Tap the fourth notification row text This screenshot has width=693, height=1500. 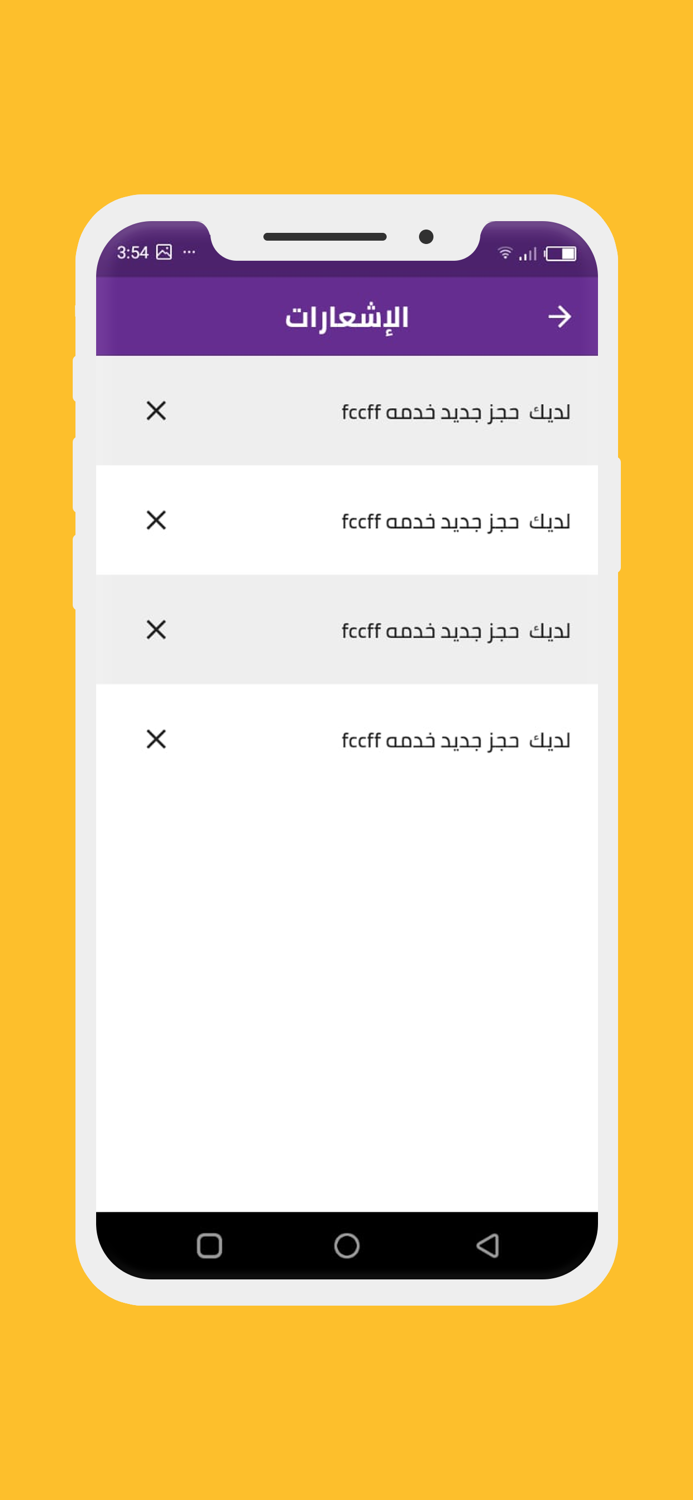pos(457,739)
